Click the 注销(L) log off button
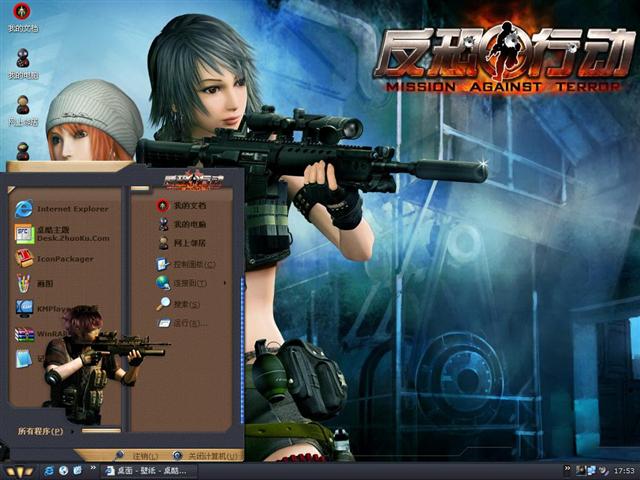Image resolution: width=640 pixels, height=480 pixels. pyautogui.click(x=137, y=456)
